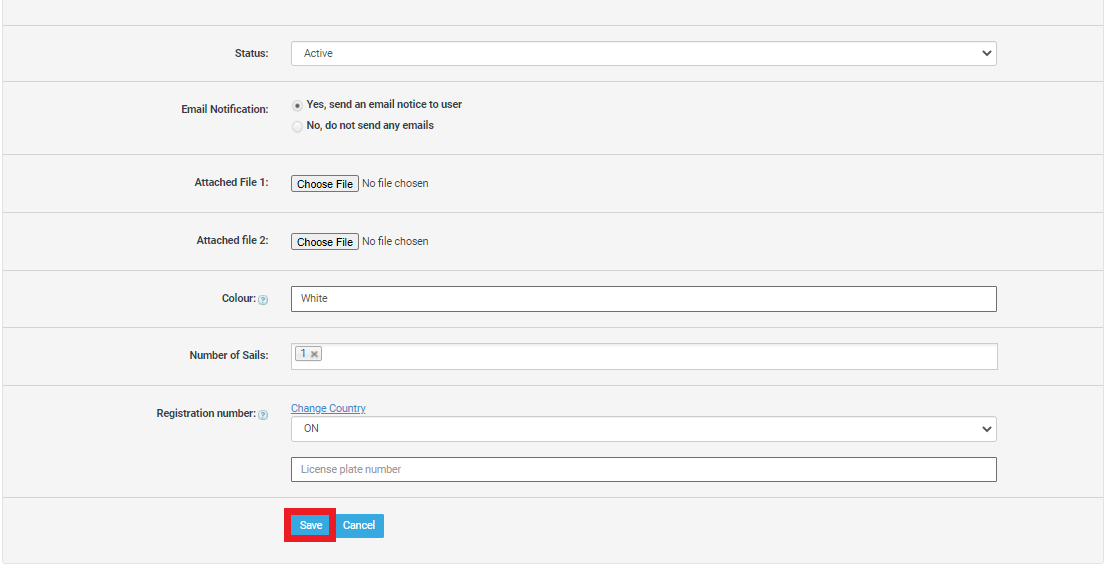This screenshot has width=1104, height=571.
Task: Focus the Colour field containing White
Action: coord(644,299)
